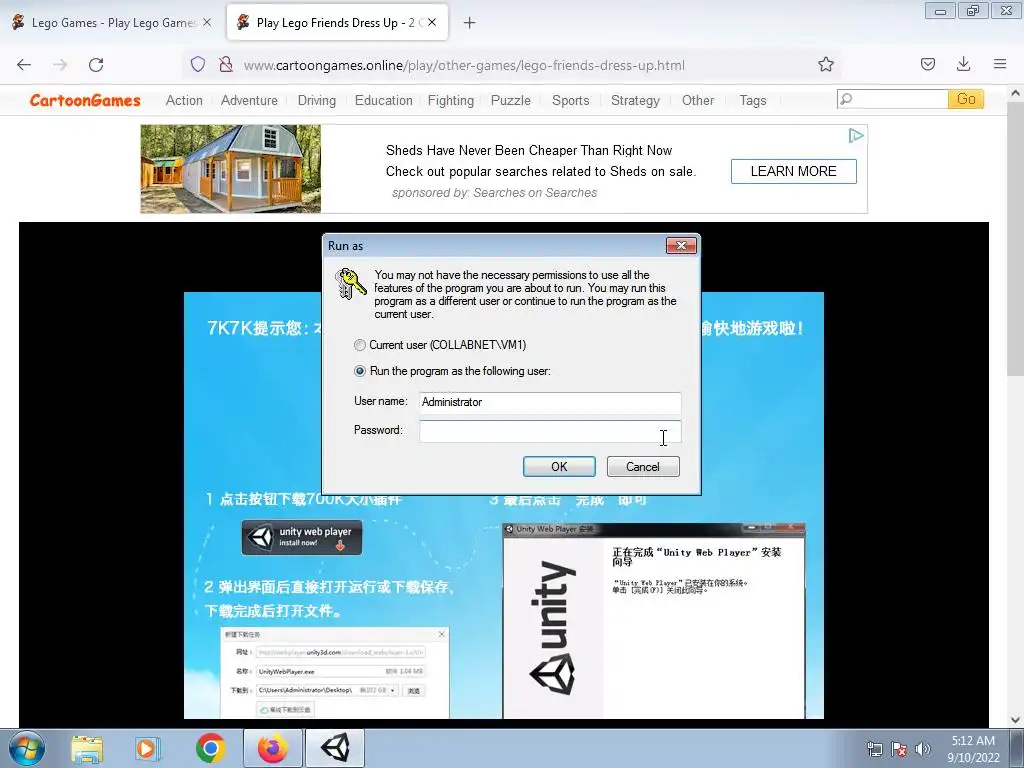
Task: Close the Lego Games tab
Action: (x=207, y=22)
